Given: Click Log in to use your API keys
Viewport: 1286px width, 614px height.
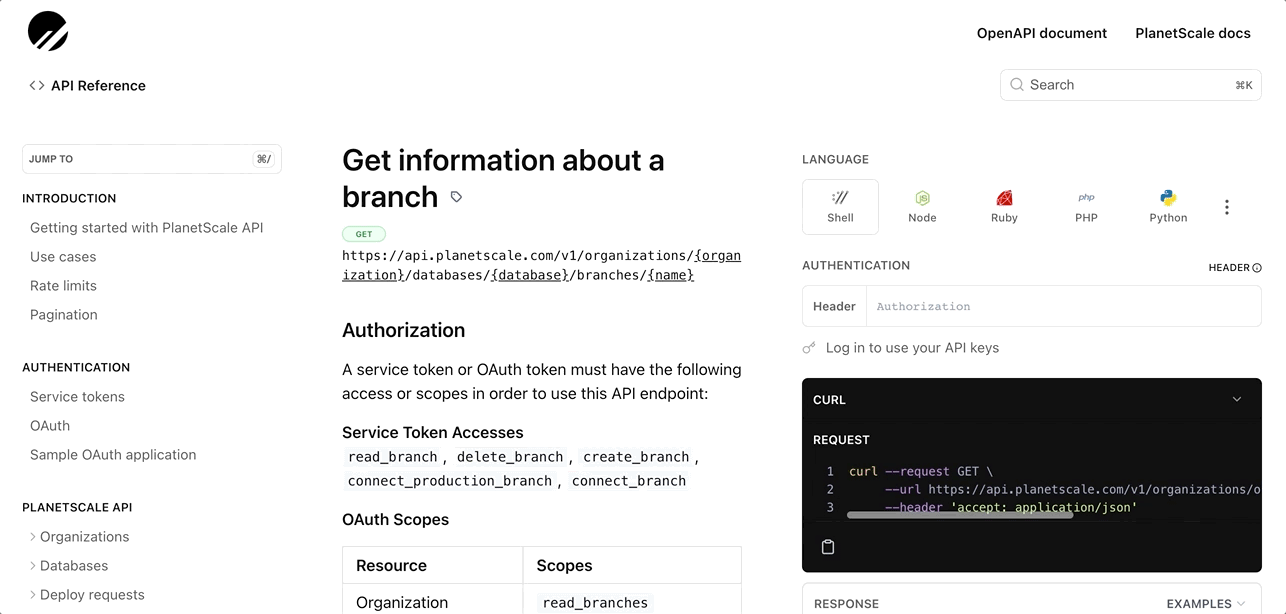Looking at the screenshot, I should 912,348.
